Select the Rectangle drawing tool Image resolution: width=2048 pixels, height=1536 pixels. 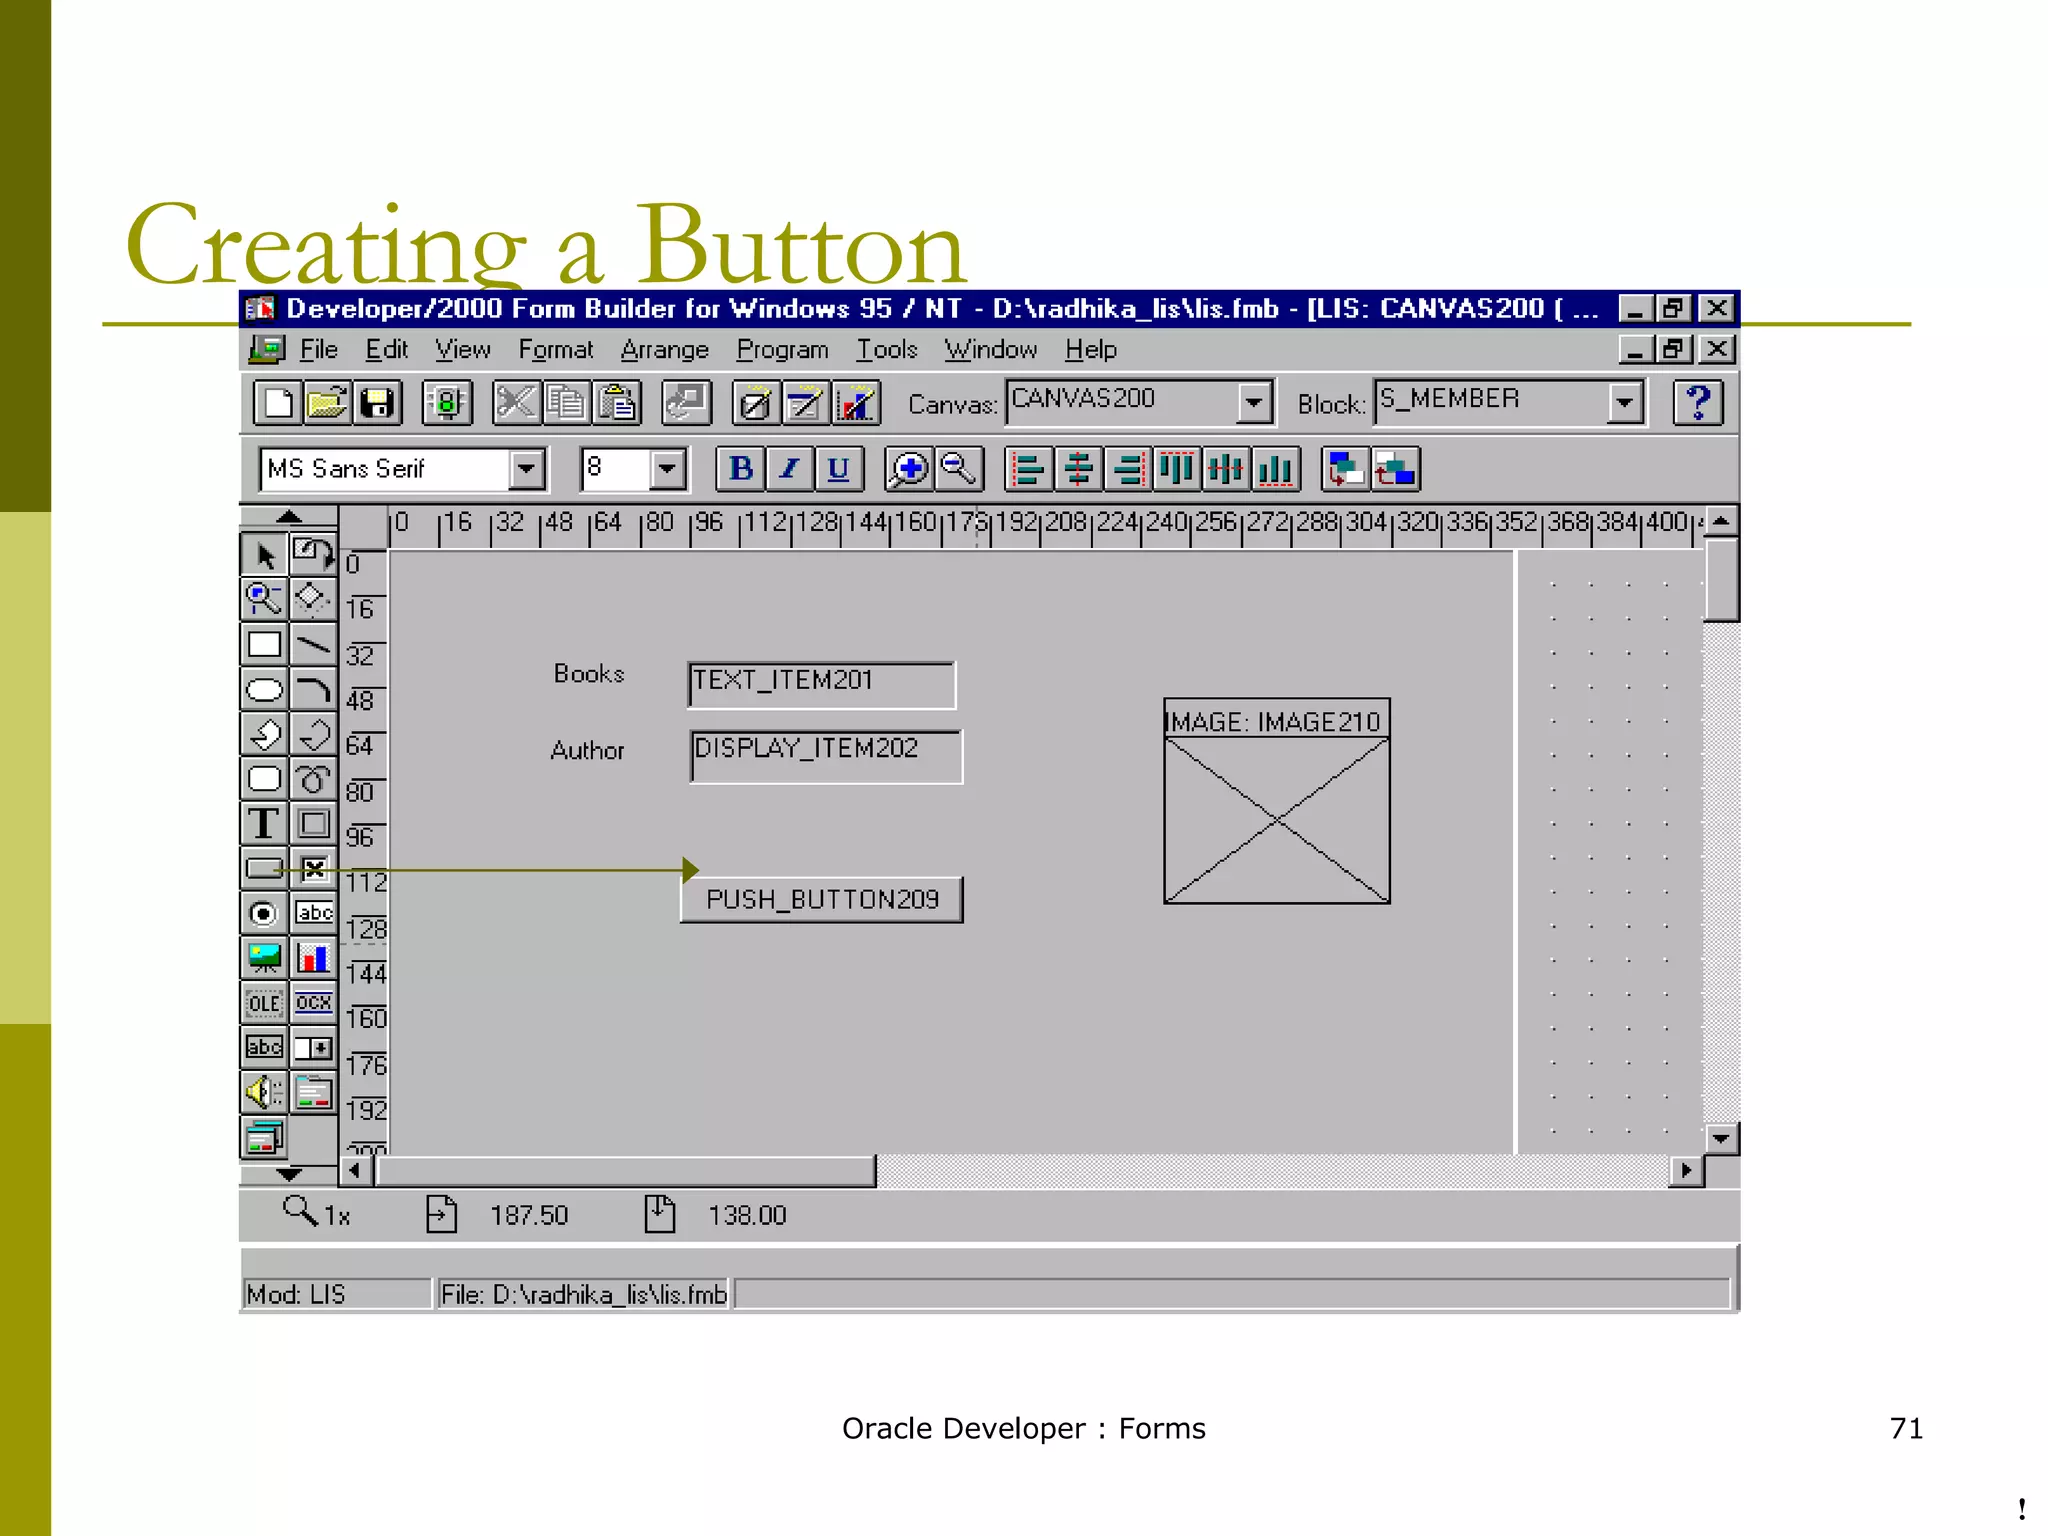(x=264, y=645)
